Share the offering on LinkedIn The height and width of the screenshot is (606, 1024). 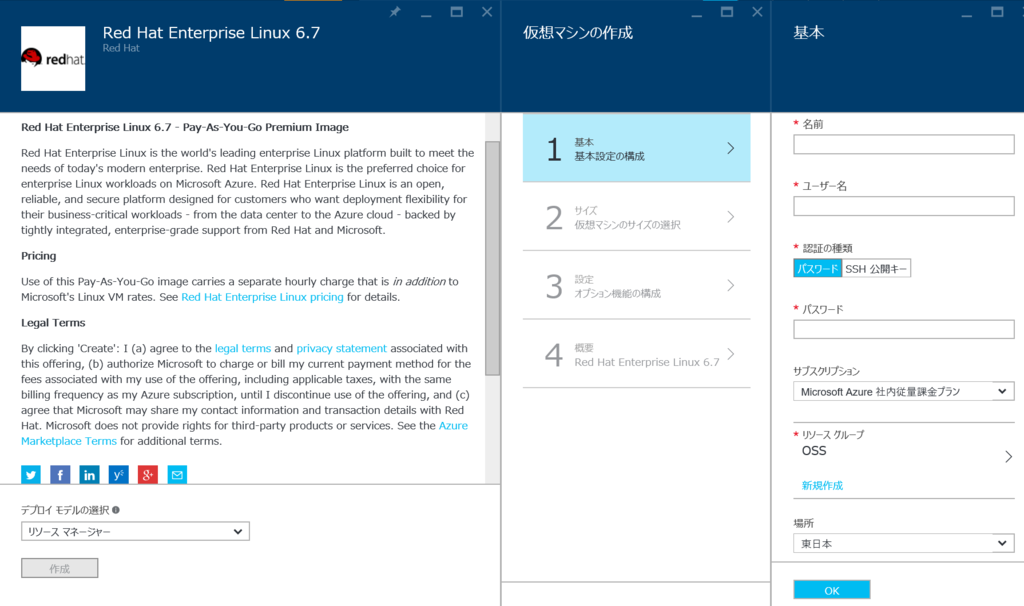89,475
